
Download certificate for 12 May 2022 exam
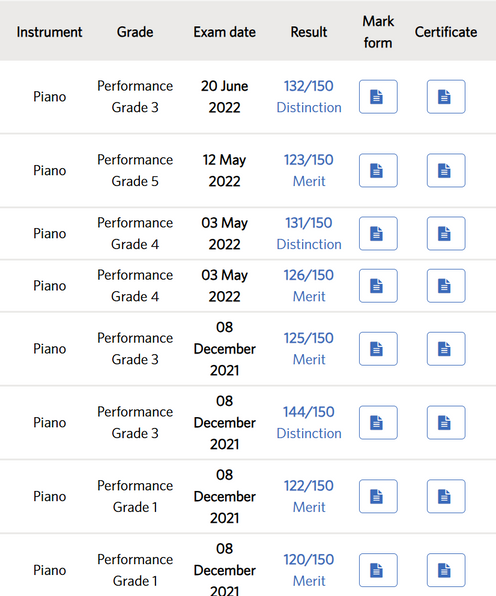[446, 170]
